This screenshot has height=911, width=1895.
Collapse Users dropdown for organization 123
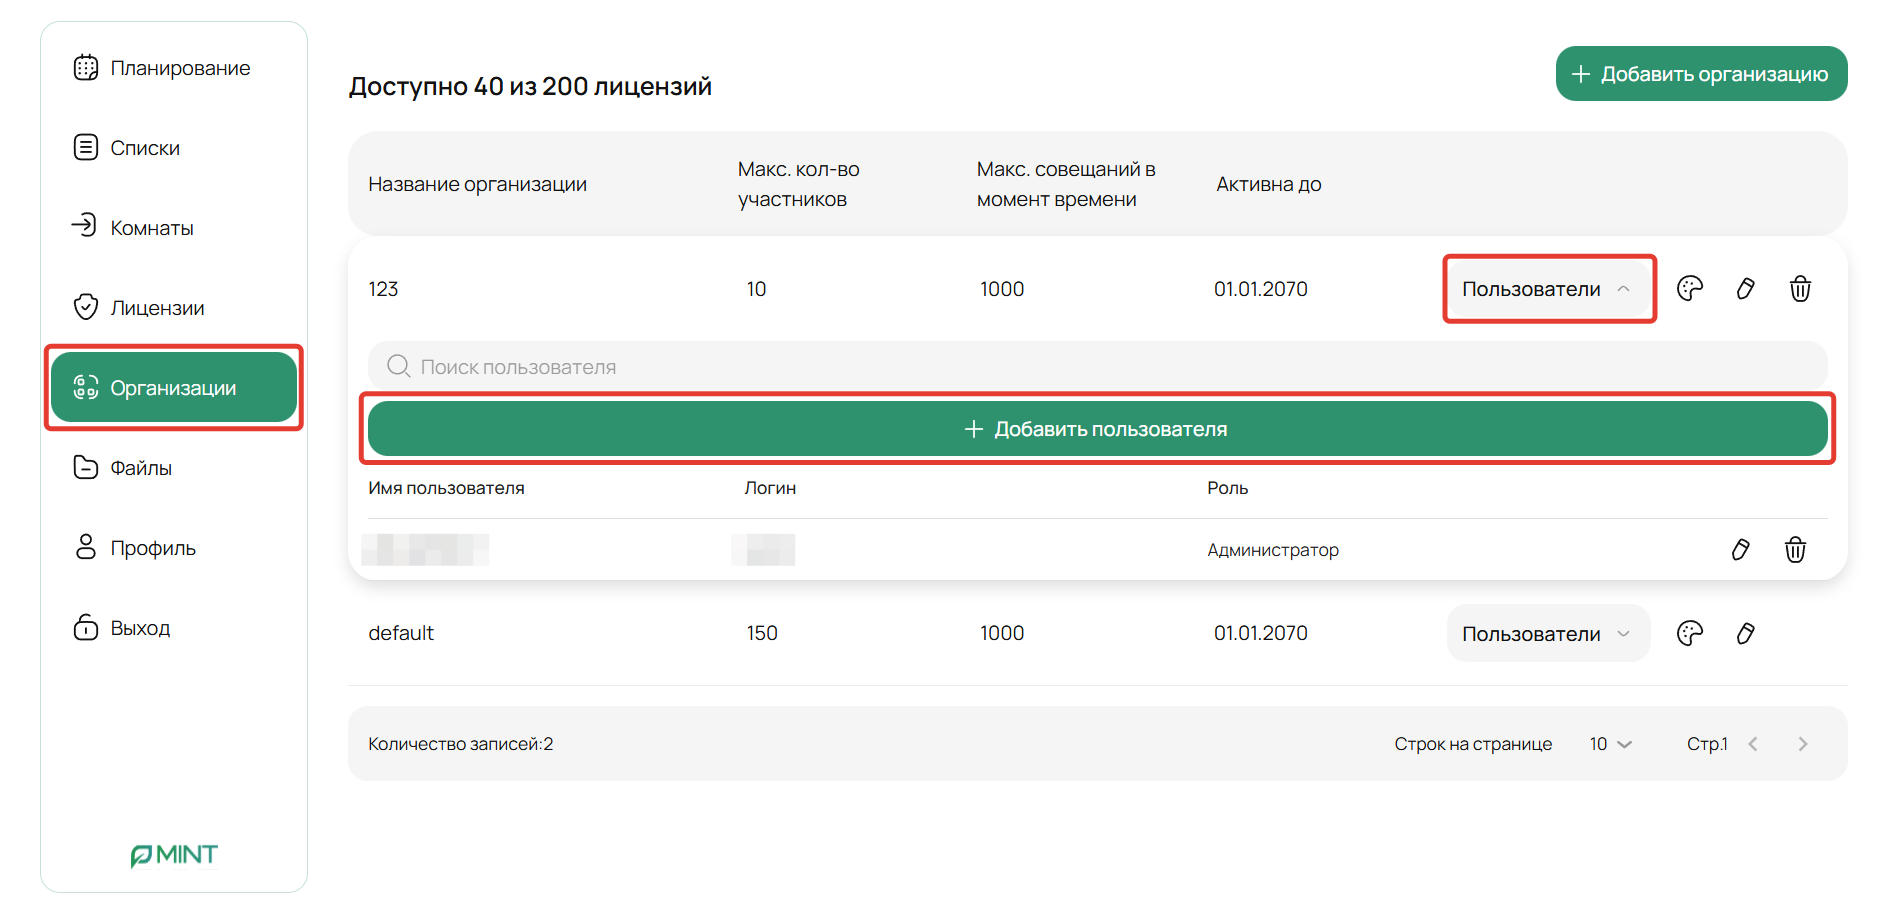pos(1547,289)
